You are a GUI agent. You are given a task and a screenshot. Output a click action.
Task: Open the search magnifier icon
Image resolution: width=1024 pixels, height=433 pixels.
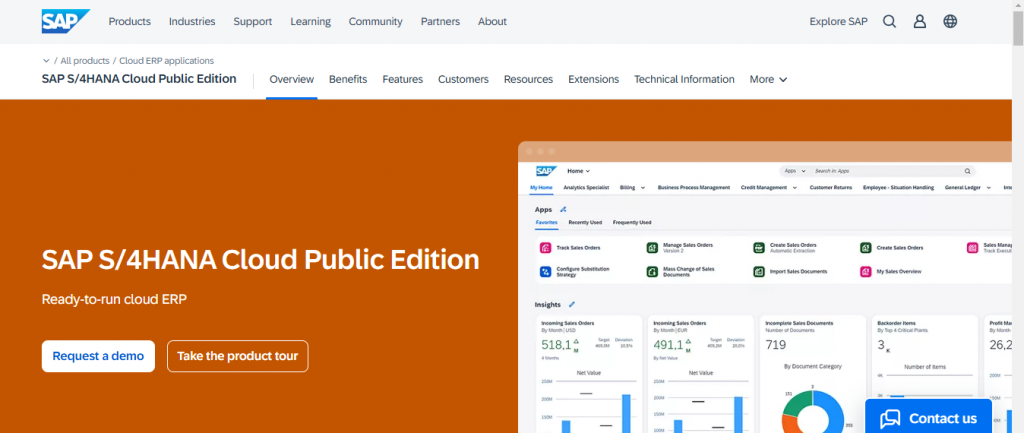pos(889,21)
